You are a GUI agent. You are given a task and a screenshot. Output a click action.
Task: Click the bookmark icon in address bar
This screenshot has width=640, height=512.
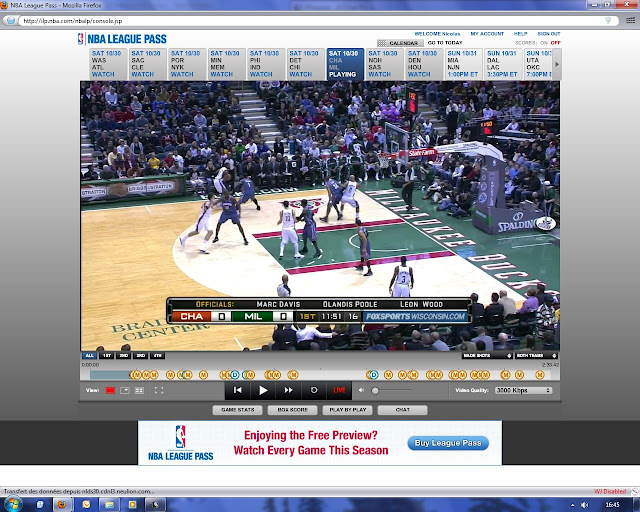pos(608,21)
